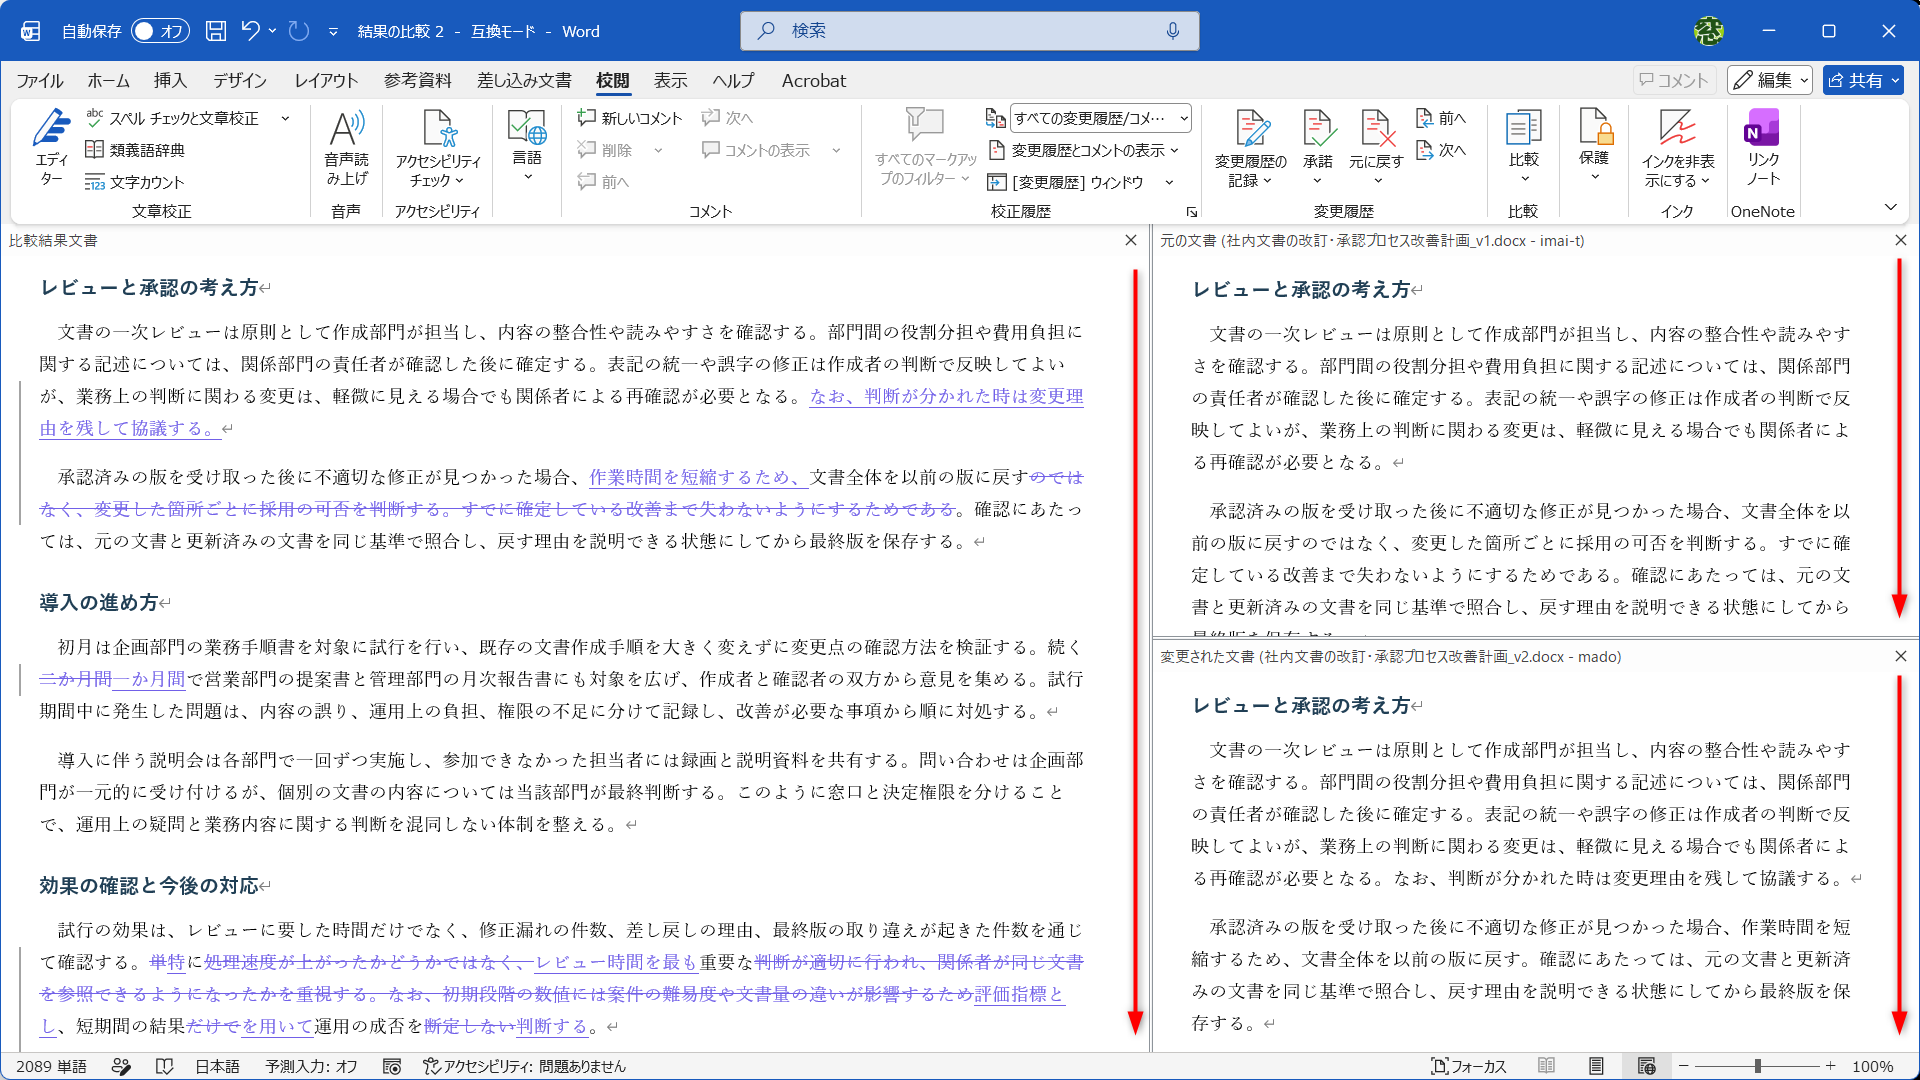Switch to Print Layout view in status bar
This screenshot has height=1080, width=1920.
point(1596,1066)
